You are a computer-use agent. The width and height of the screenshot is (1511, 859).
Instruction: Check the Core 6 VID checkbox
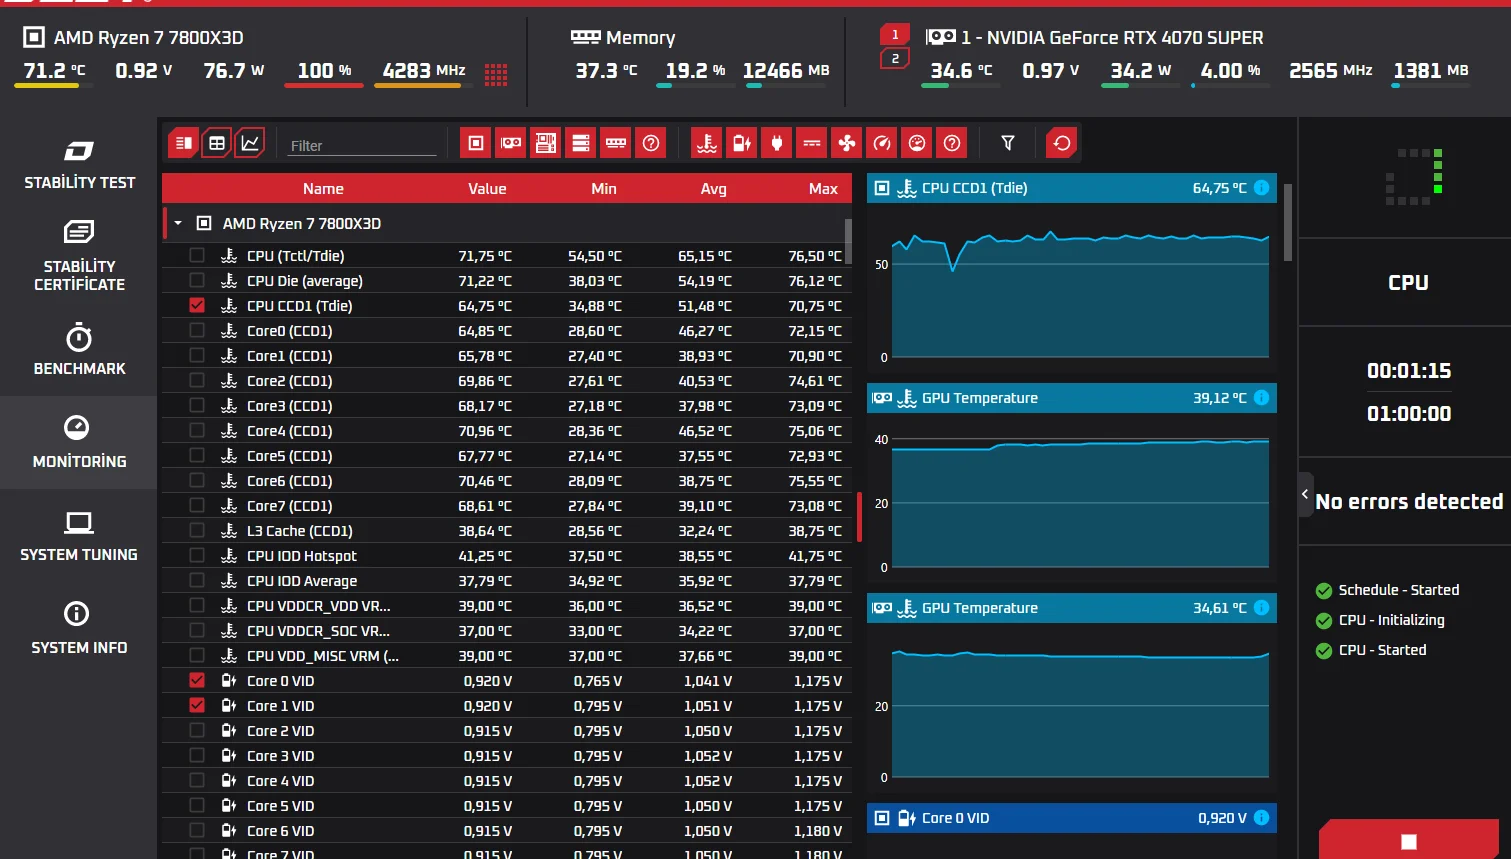[x=197, y=831]
